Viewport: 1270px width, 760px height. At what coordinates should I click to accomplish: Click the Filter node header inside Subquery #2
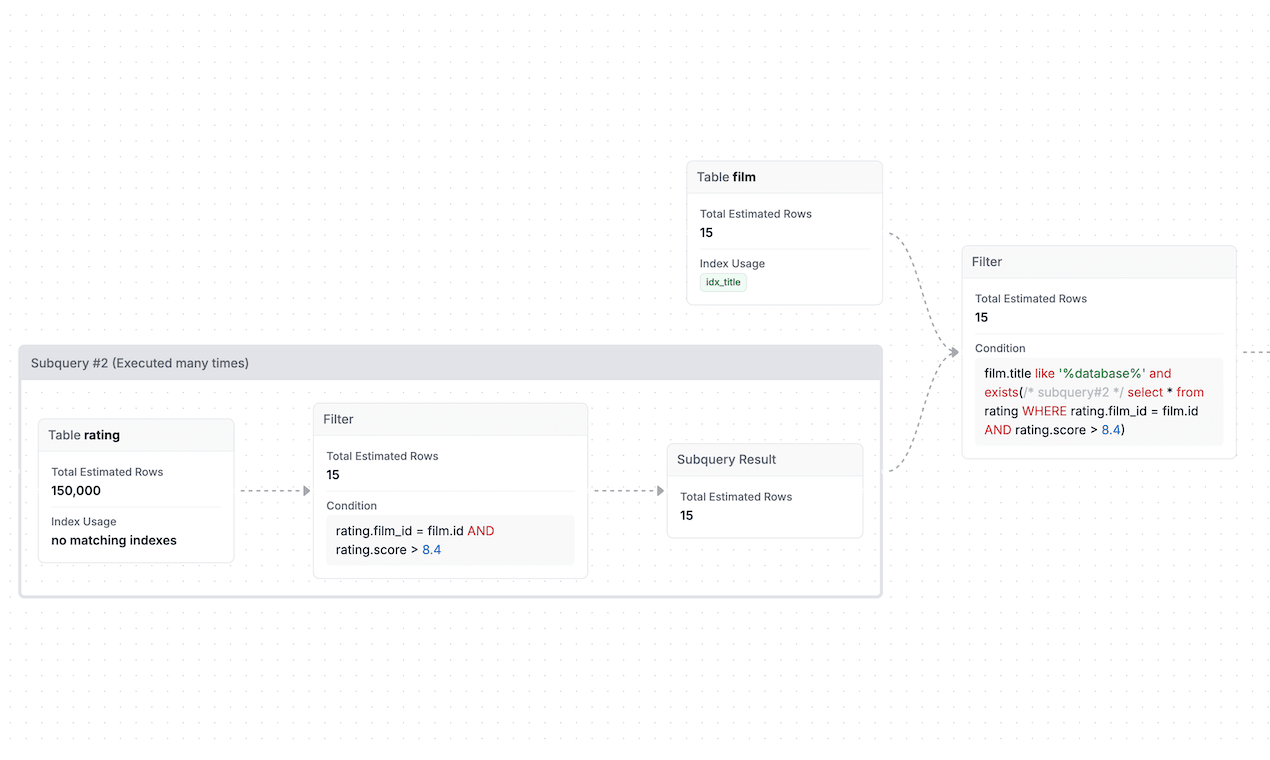click(449, 420)
